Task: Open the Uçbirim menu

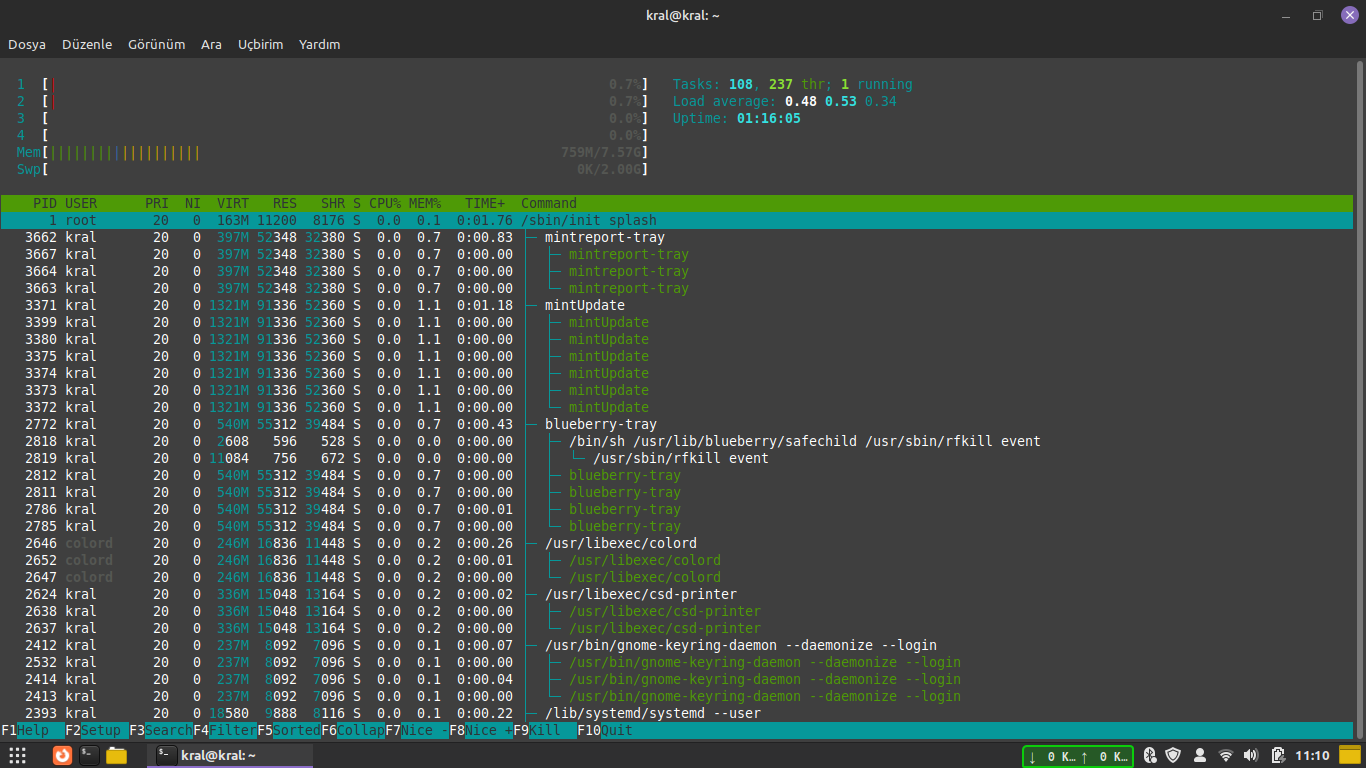Action: click(260, 45)
